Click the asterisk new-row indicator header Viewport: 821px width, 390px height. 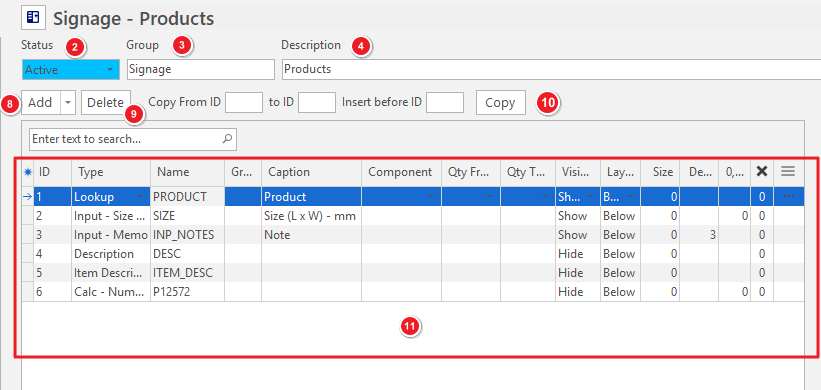pos(28,172)
